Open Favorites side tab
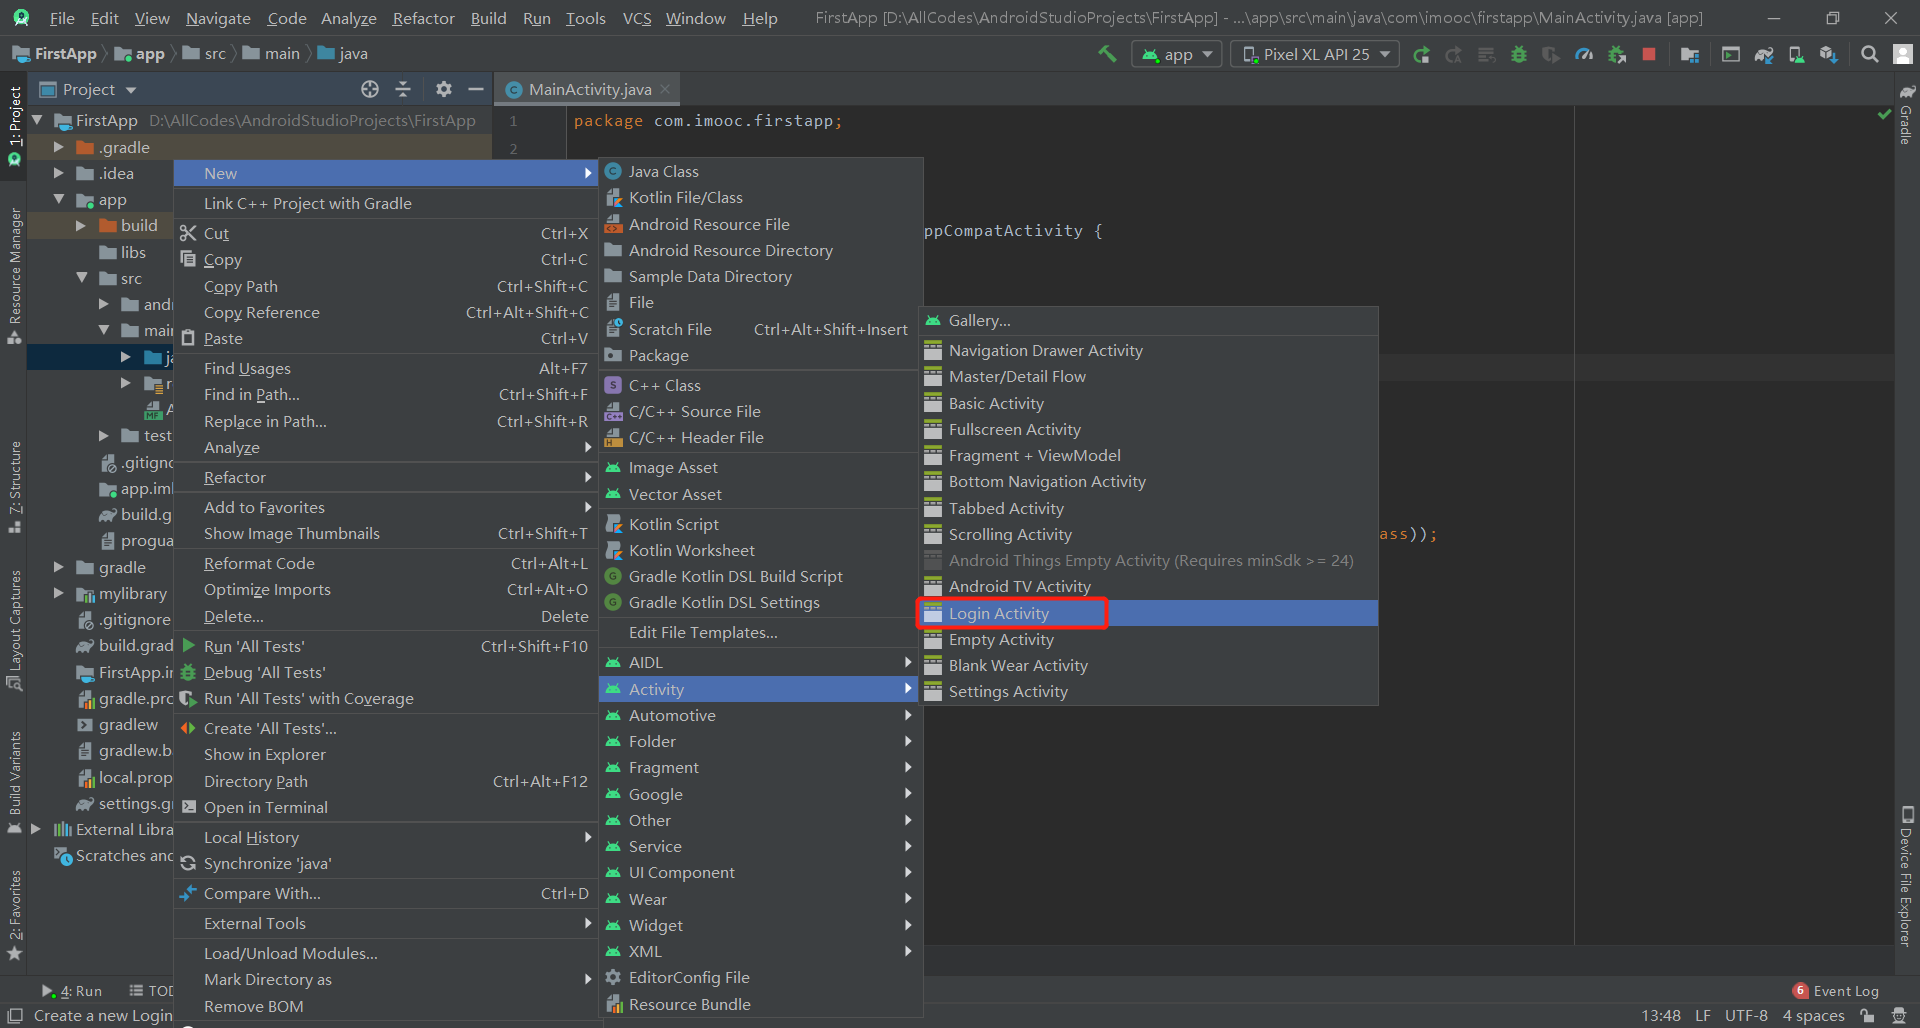 14,914
